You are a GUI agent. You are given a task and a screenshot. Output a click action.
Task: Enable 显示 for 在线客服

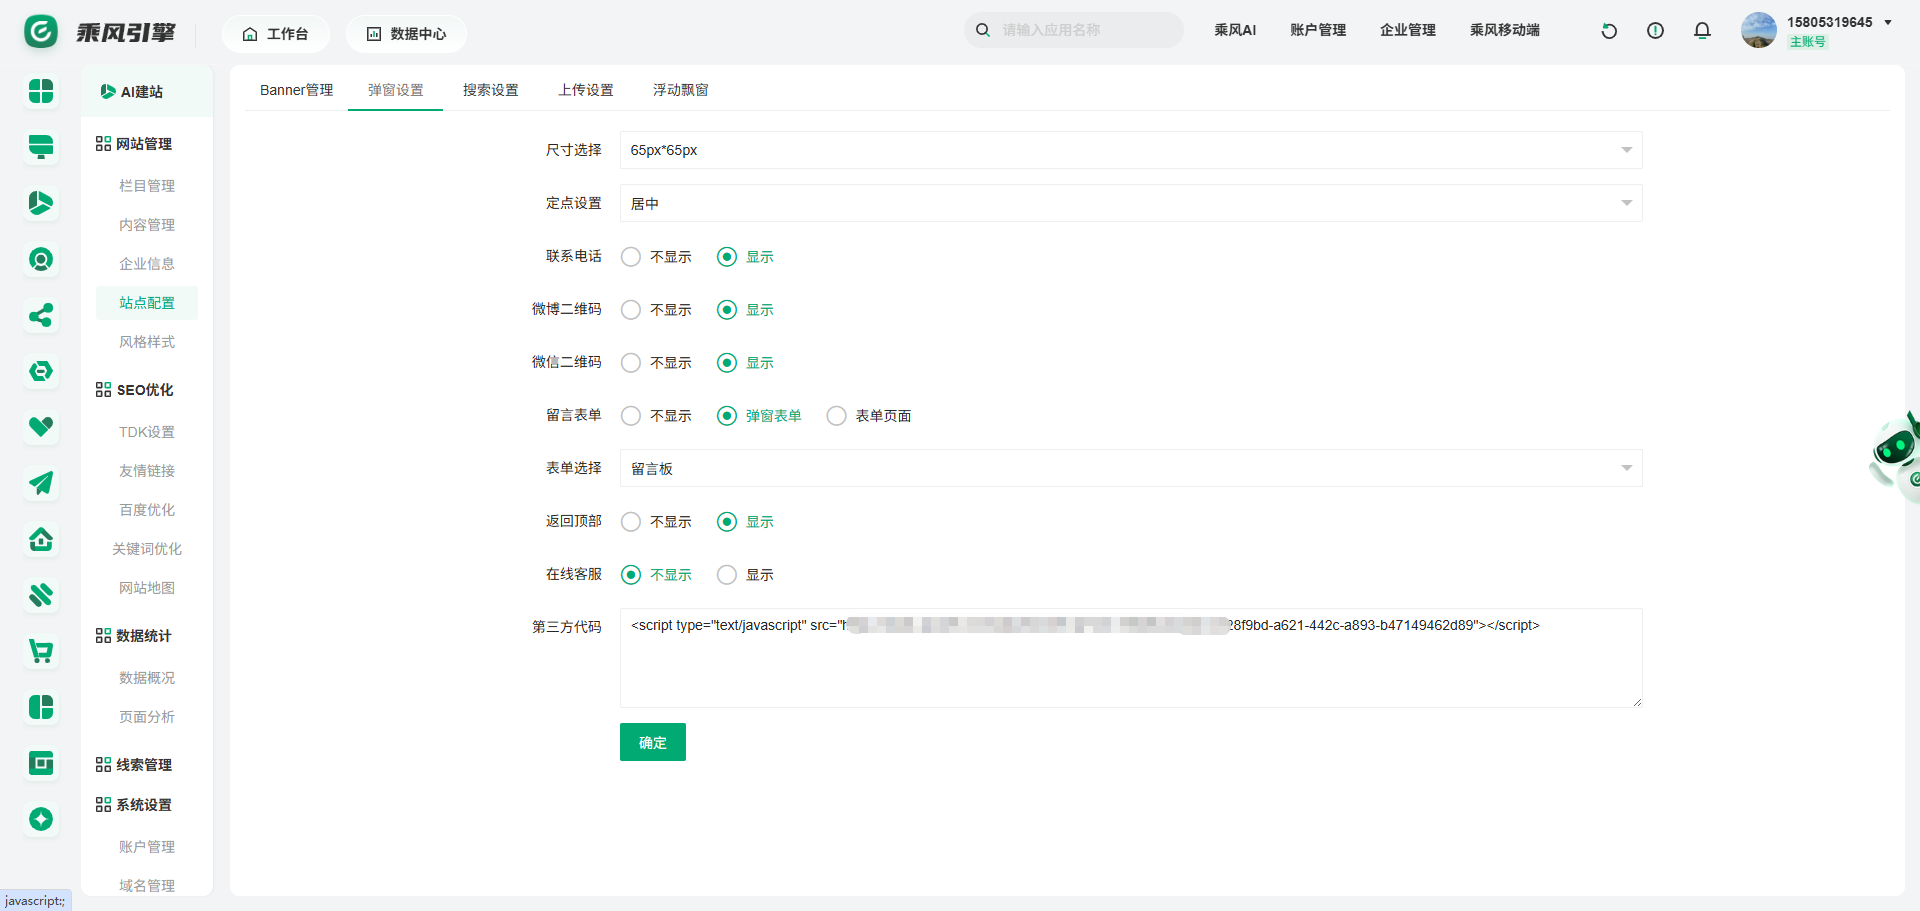tap(727, 575)
